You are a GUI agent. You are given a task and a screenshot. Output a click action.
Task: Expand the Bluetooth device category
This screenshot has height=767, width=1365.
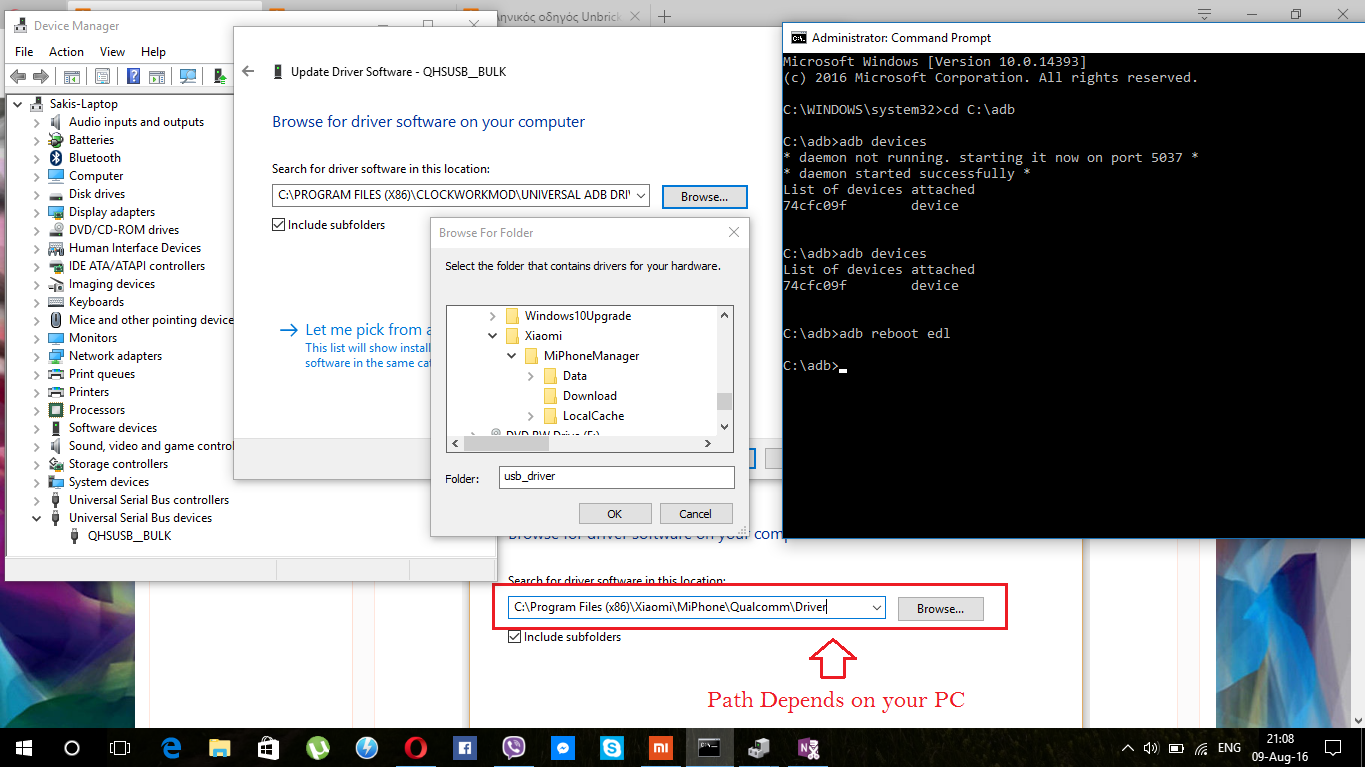pyautogui.click(x=37, y=158)
